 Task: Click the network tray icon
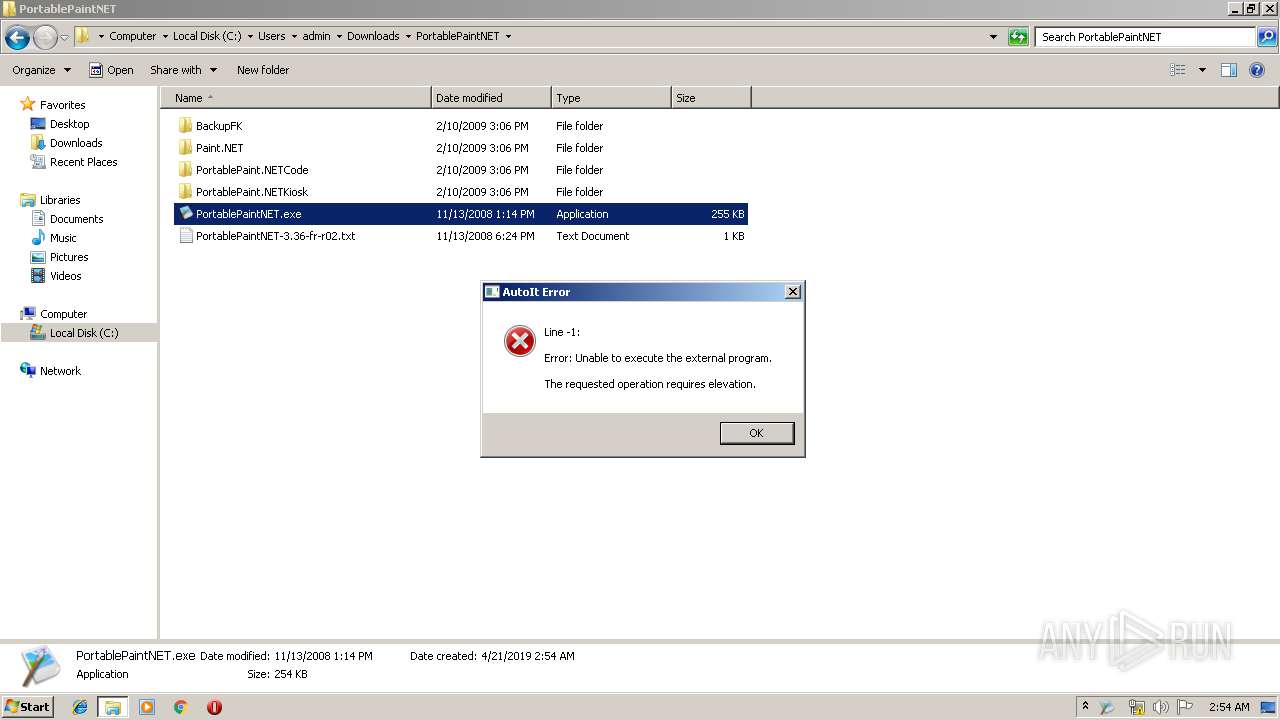point(1136,707)
